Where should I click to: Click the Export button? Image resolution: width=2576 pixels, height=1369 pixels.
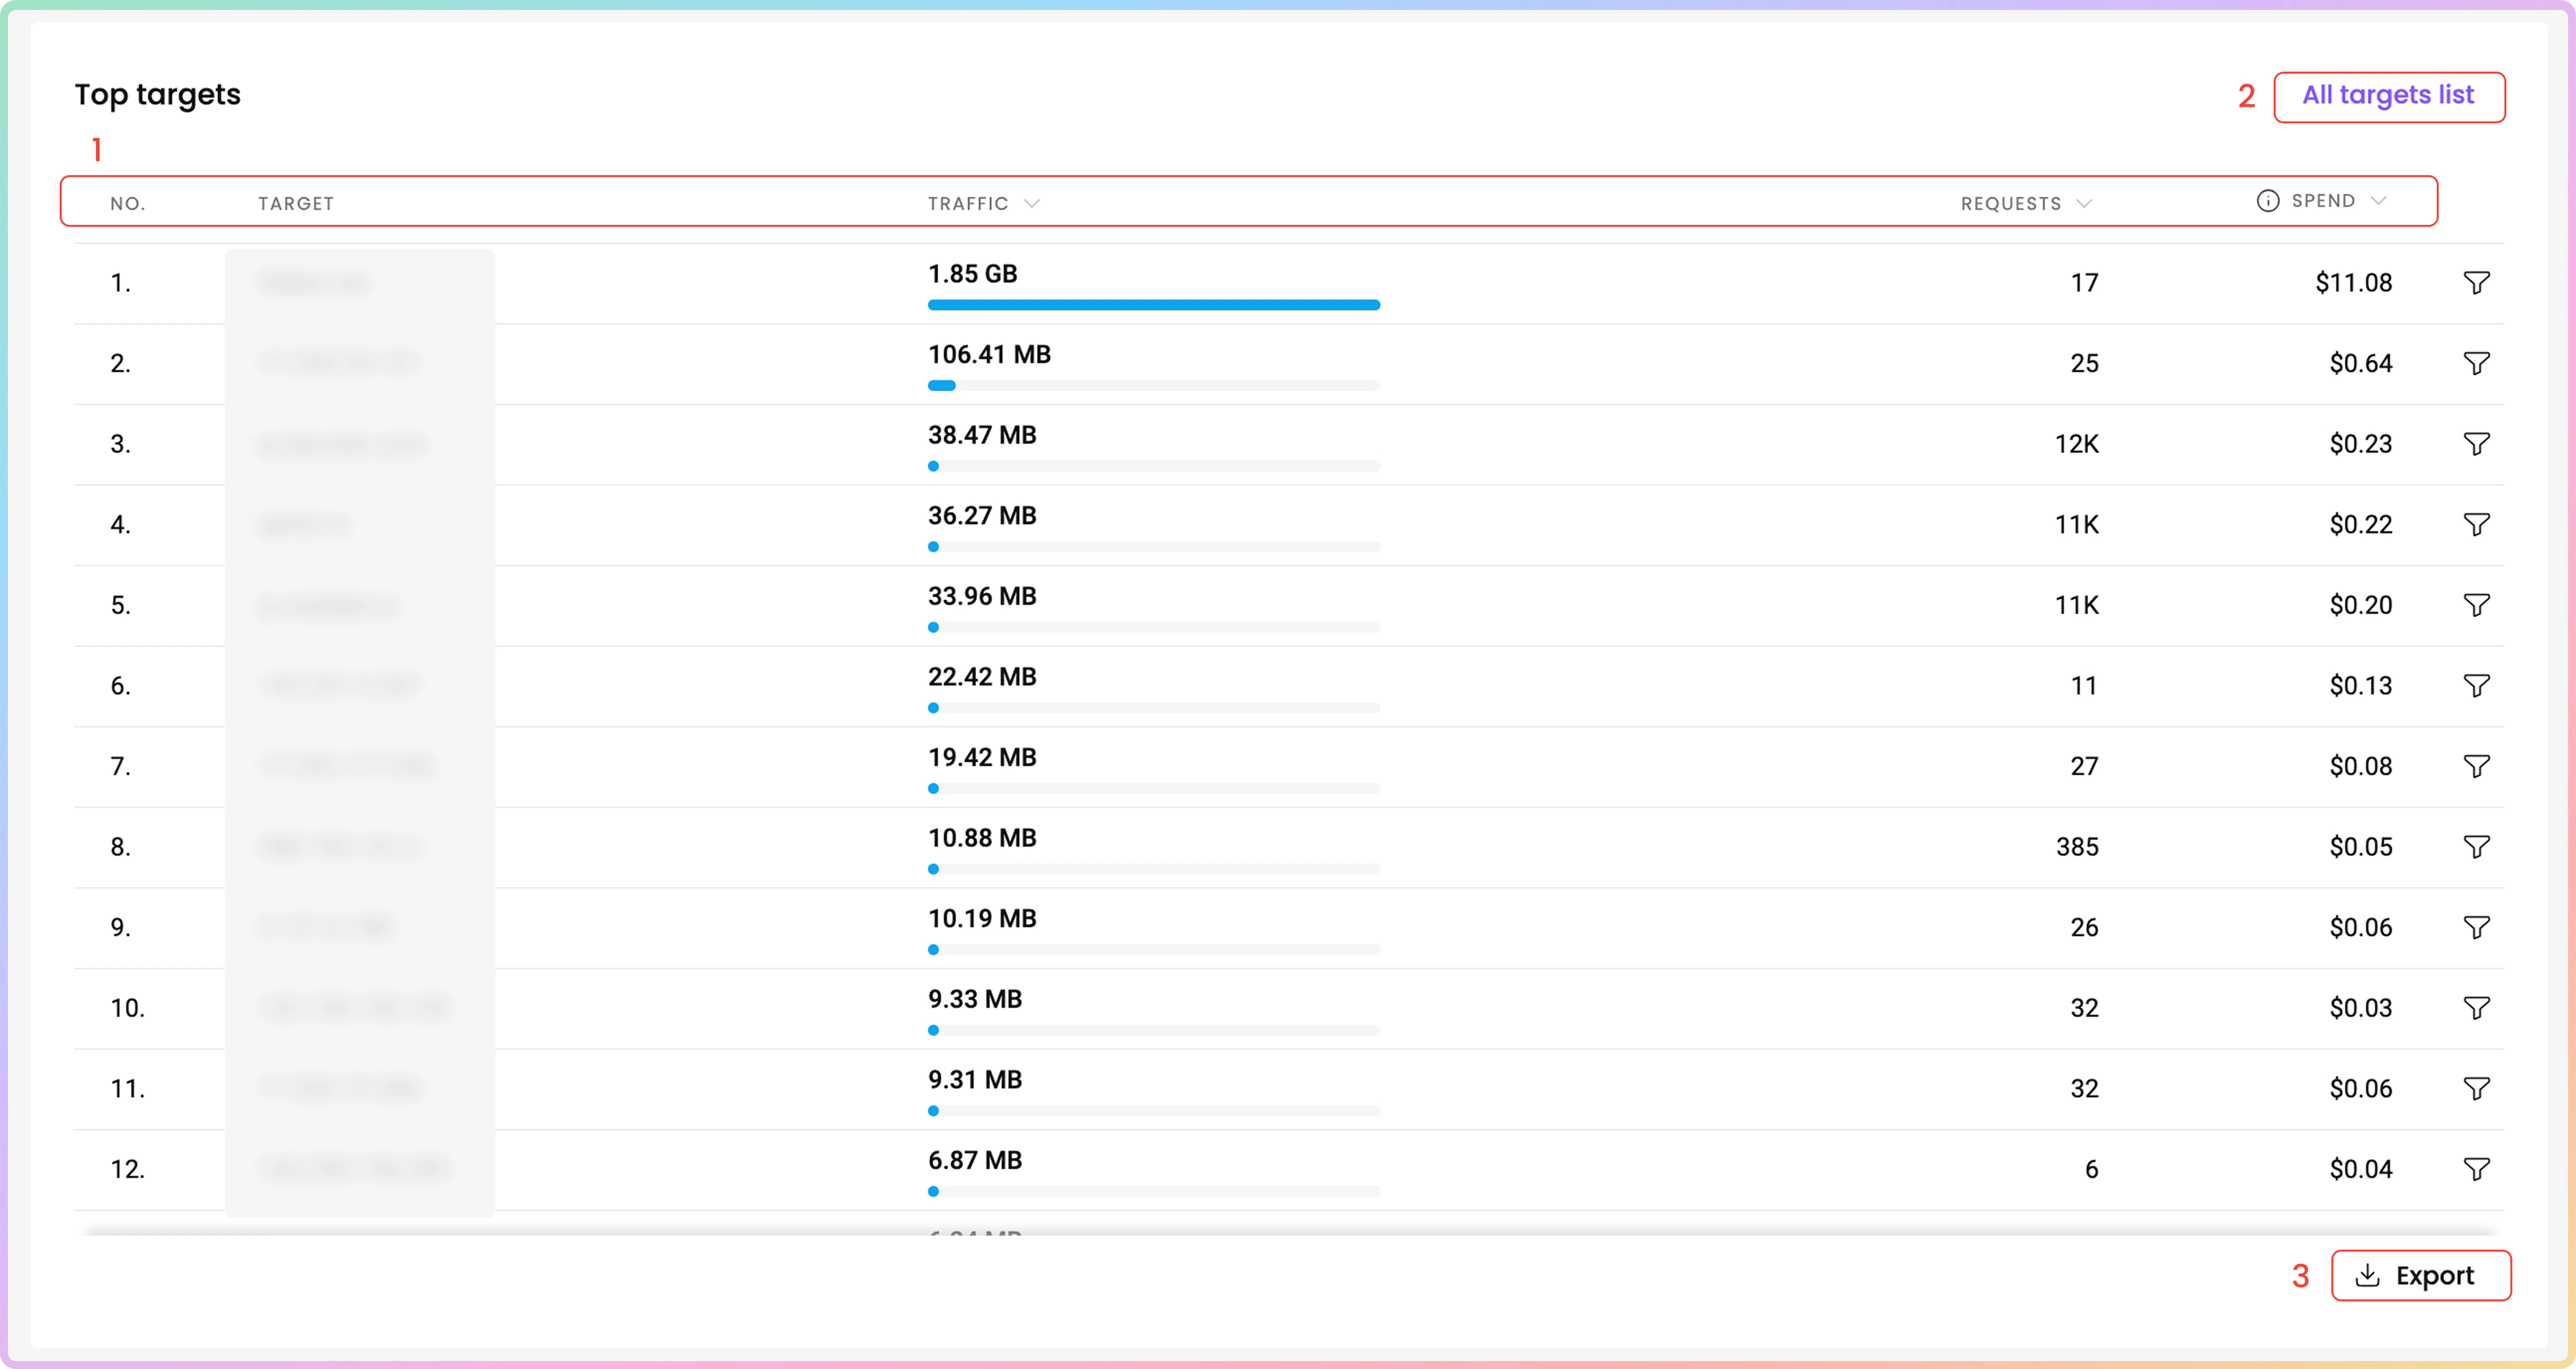pyautogui.click(x=2420, y=1275)
